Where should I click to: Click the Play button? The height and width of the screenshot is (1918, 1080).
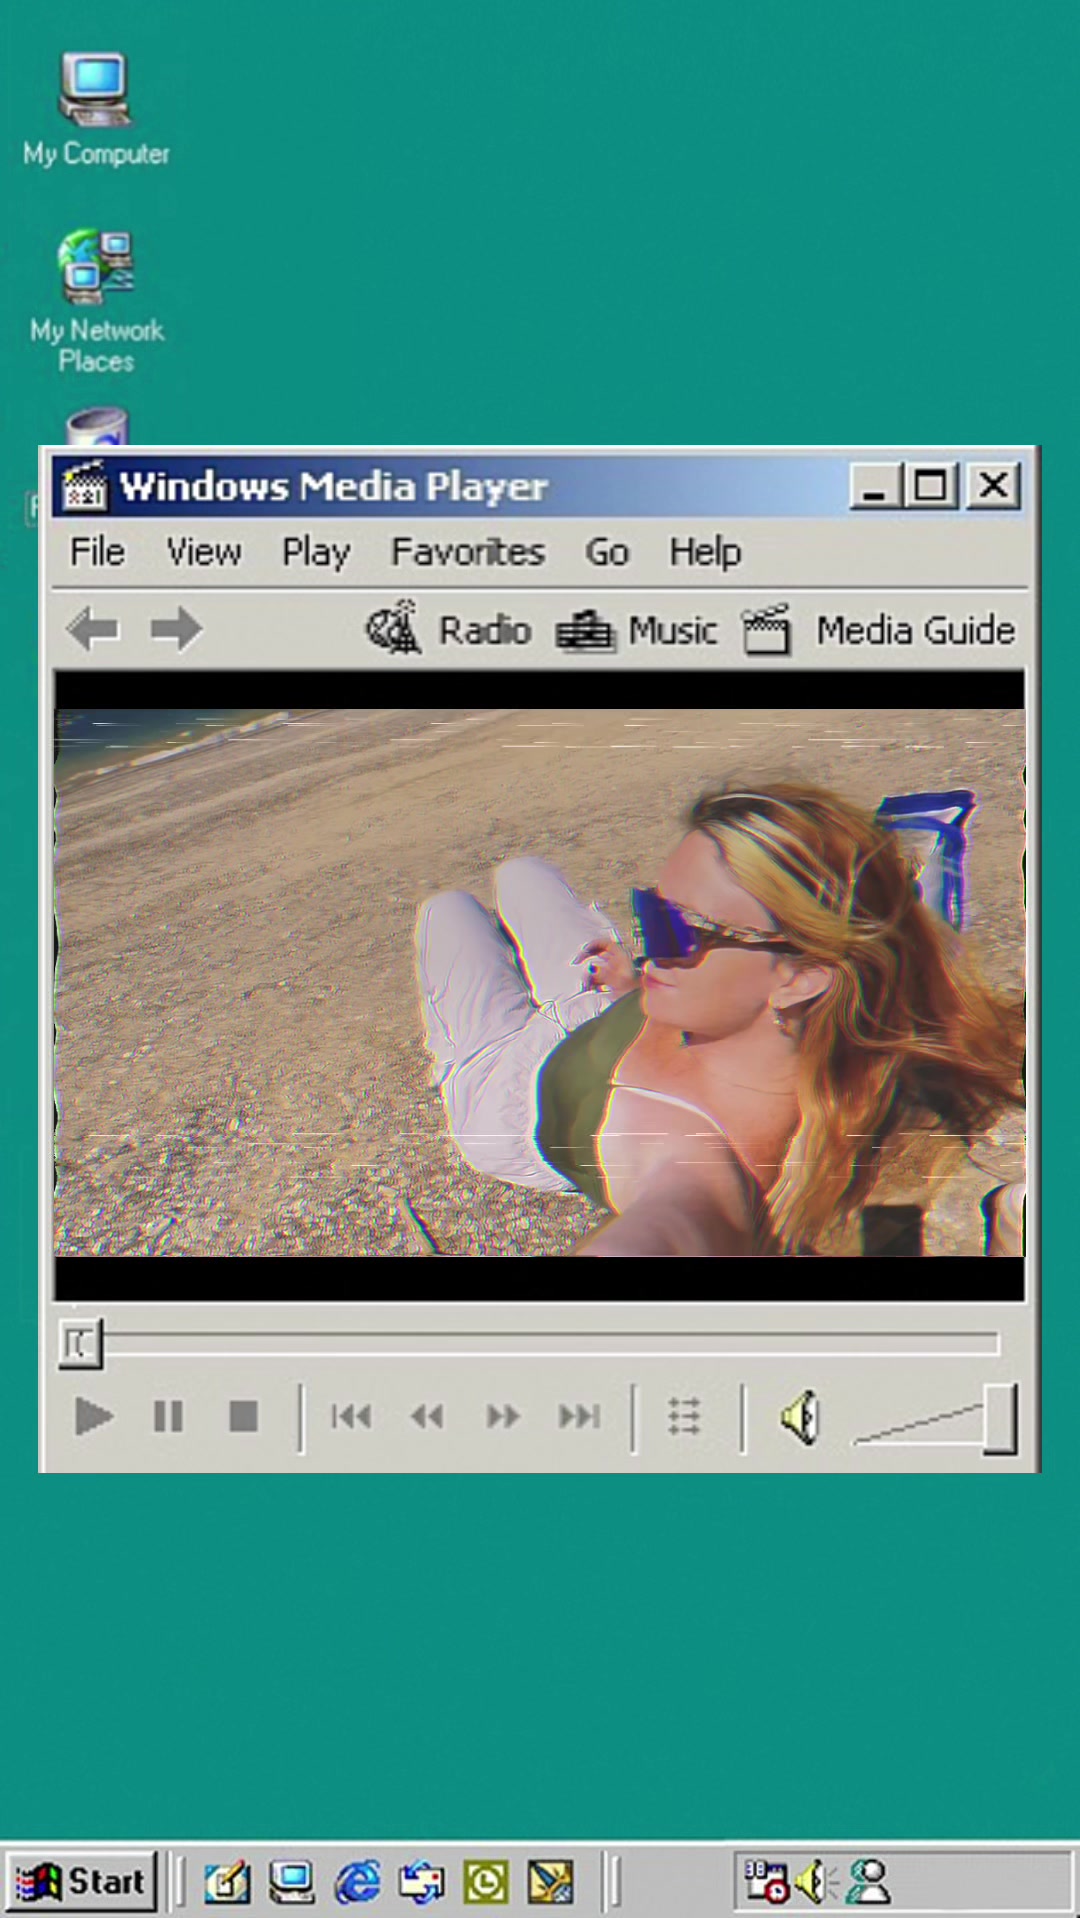94,1416
